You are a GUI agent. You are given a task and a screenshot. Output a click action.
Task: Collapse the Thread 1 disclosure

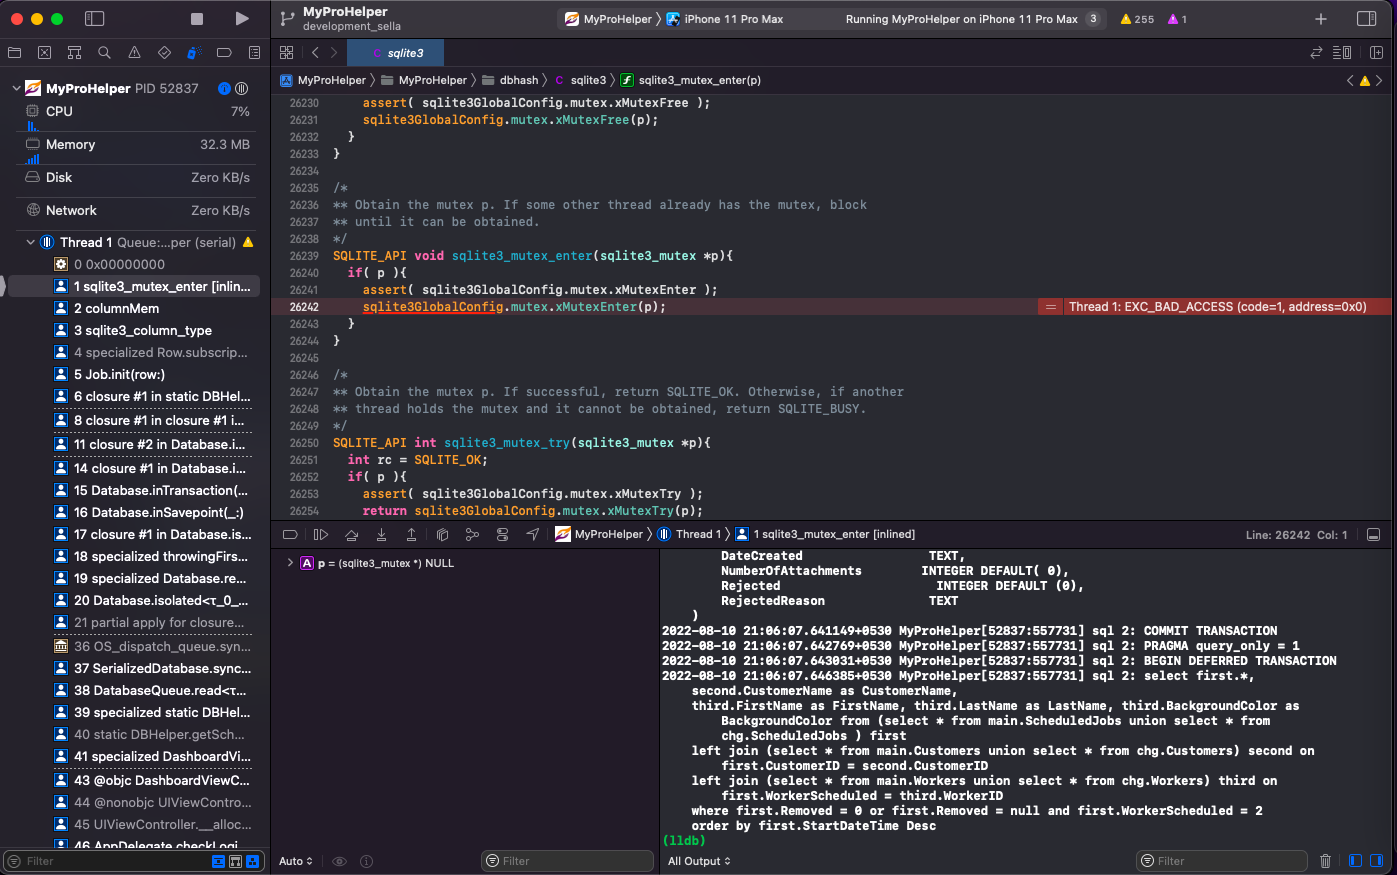click(x=30, y=242)
